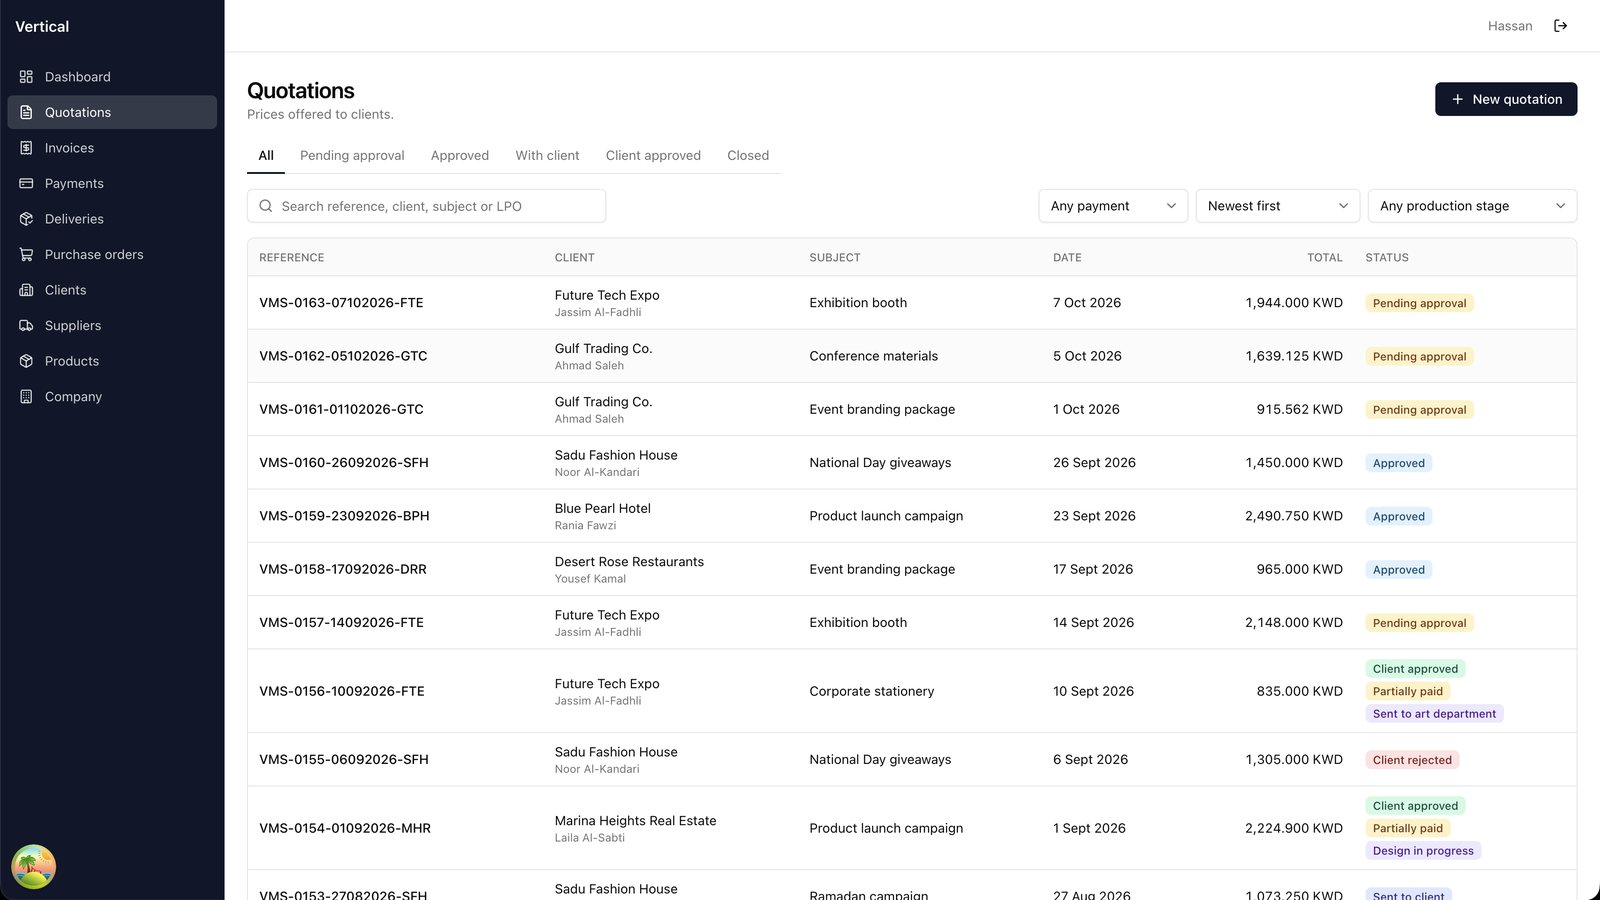Open Invoices from the sidebar
Viewport: 1600px width, 900px height.
coord(112,148)
